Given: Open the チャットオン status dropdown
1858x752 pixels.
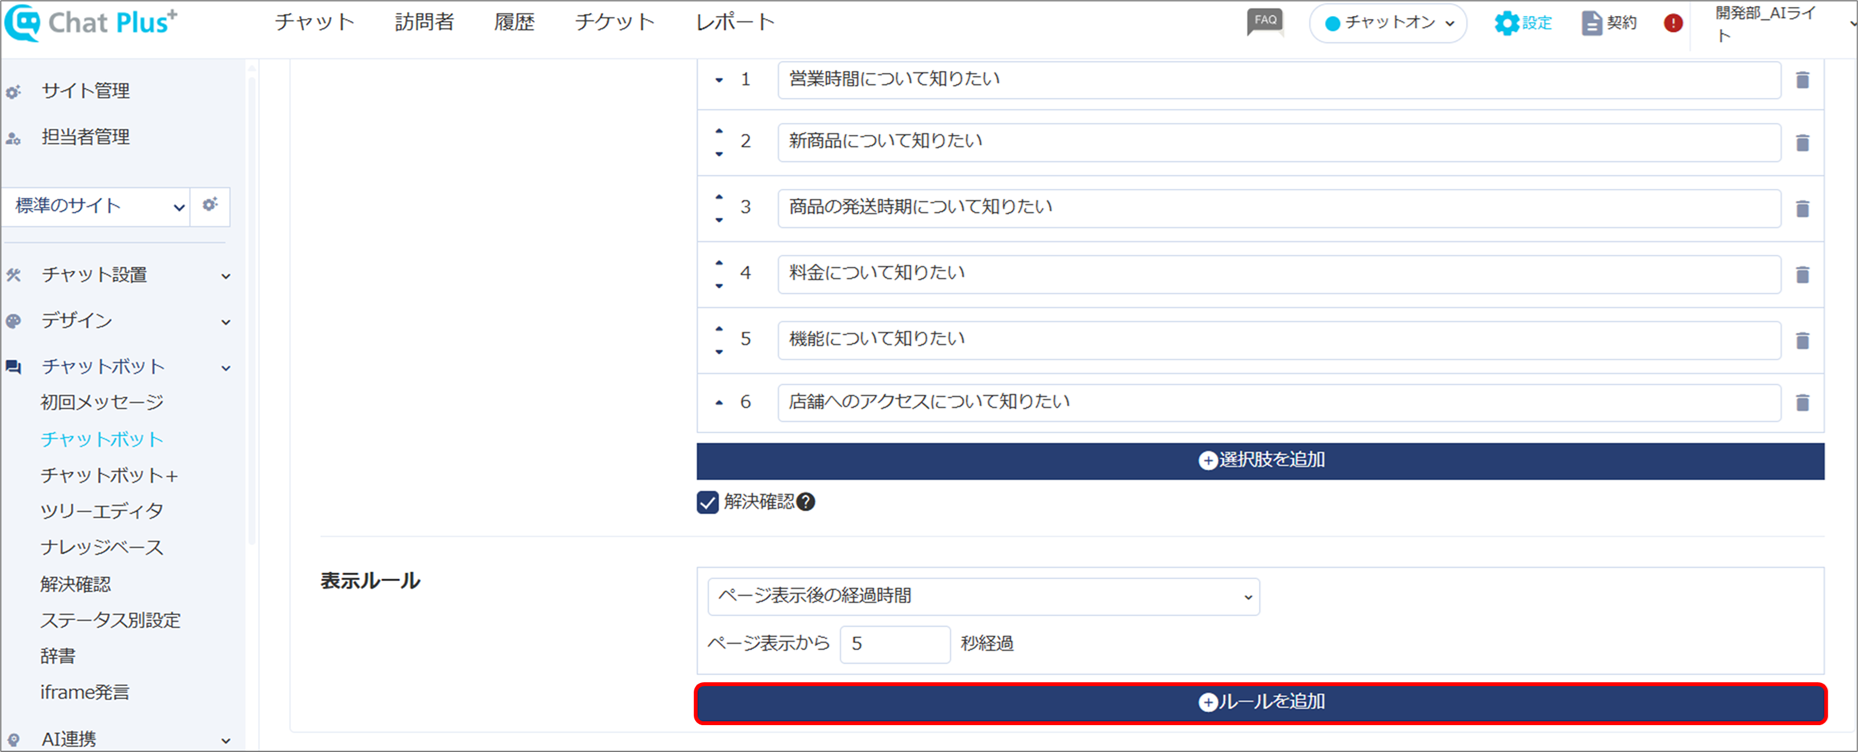Looking at the screenshot, I should coord(1388,23).
